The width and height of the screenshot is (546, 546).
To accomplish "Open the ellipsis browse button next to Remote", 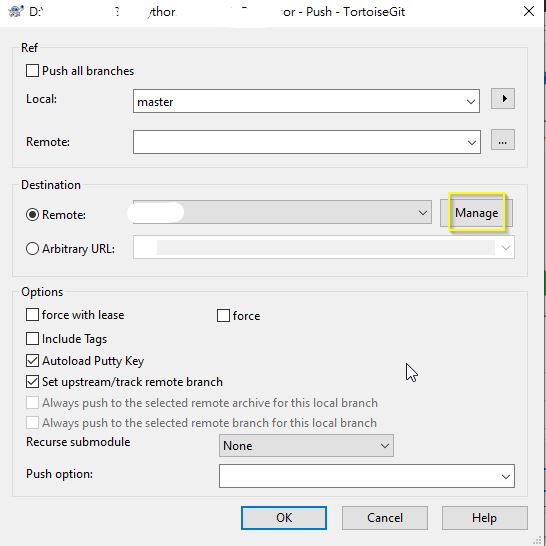I will pos(502,140).
